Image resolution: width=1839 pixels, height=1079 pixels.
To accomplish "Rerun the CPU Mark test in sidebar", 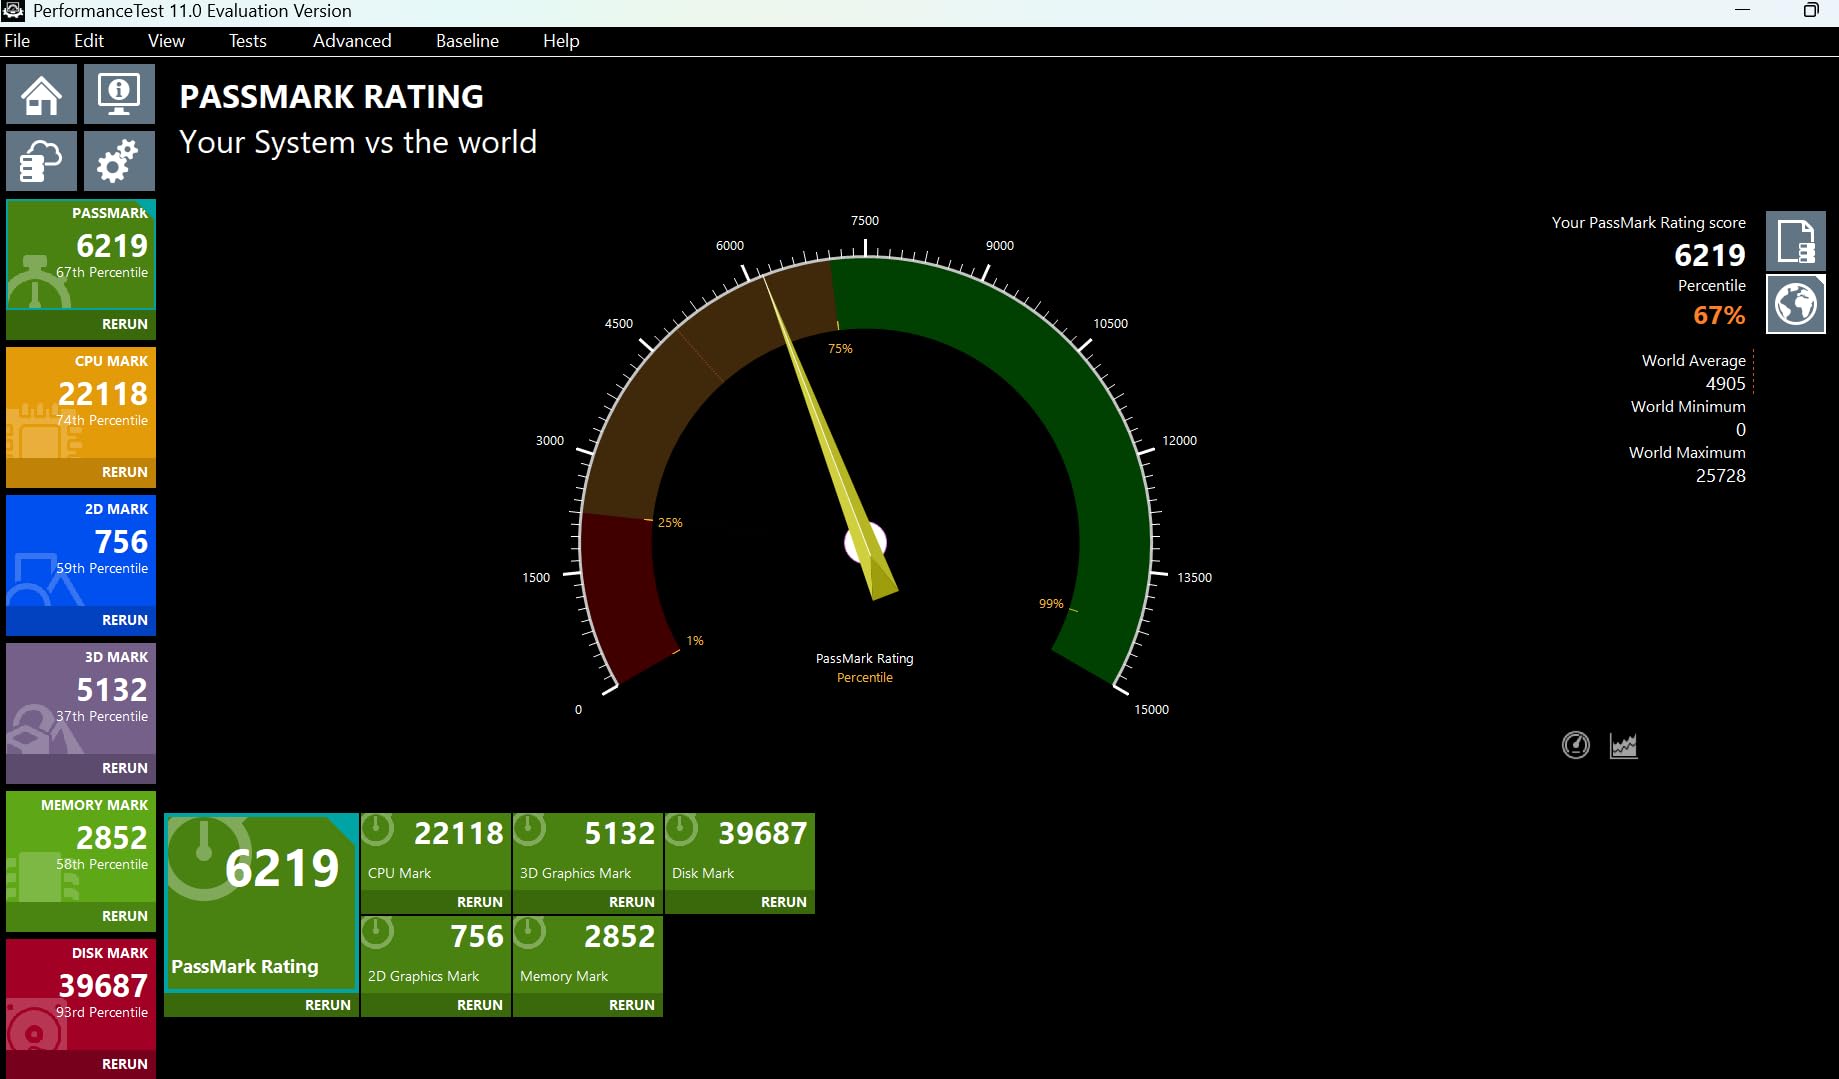I will (x=81, y=472).
